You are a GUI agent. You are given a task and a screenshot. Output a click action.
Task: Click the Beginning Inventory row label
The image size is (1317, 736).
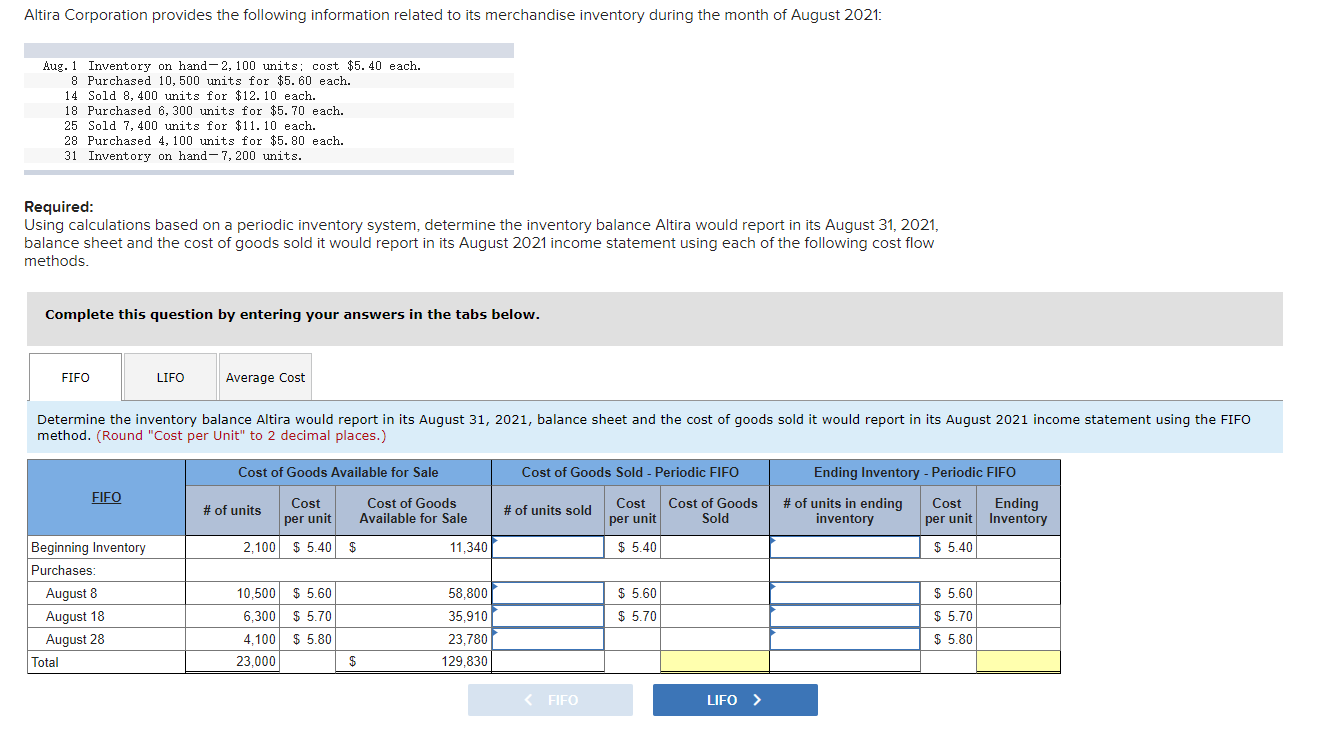[88, 547]
